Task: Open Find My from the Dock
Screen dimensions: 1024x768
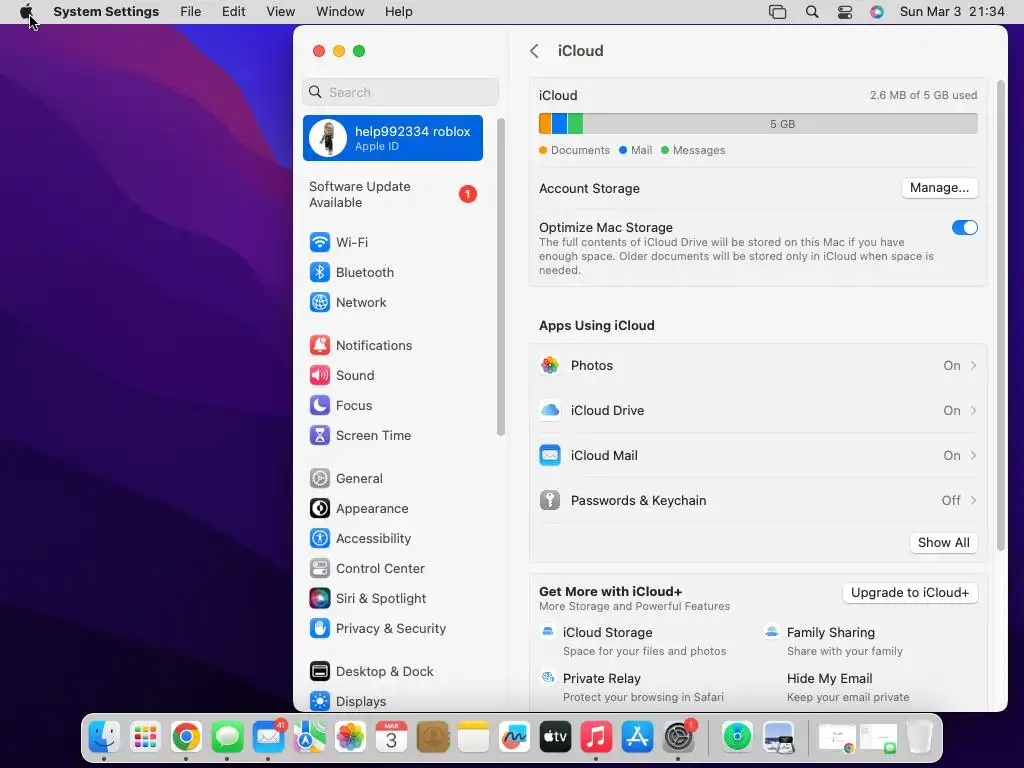Action: 737,737
